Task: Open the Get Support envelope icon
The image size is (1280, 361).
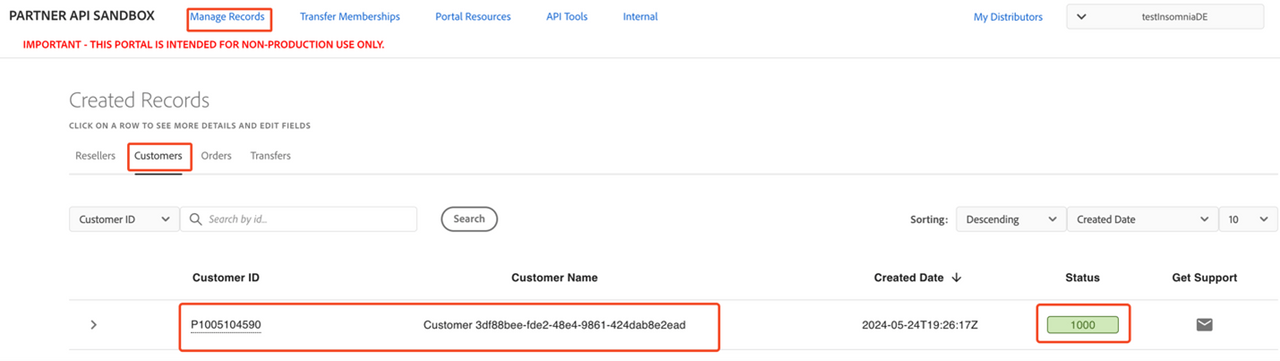Action: 1204,324
